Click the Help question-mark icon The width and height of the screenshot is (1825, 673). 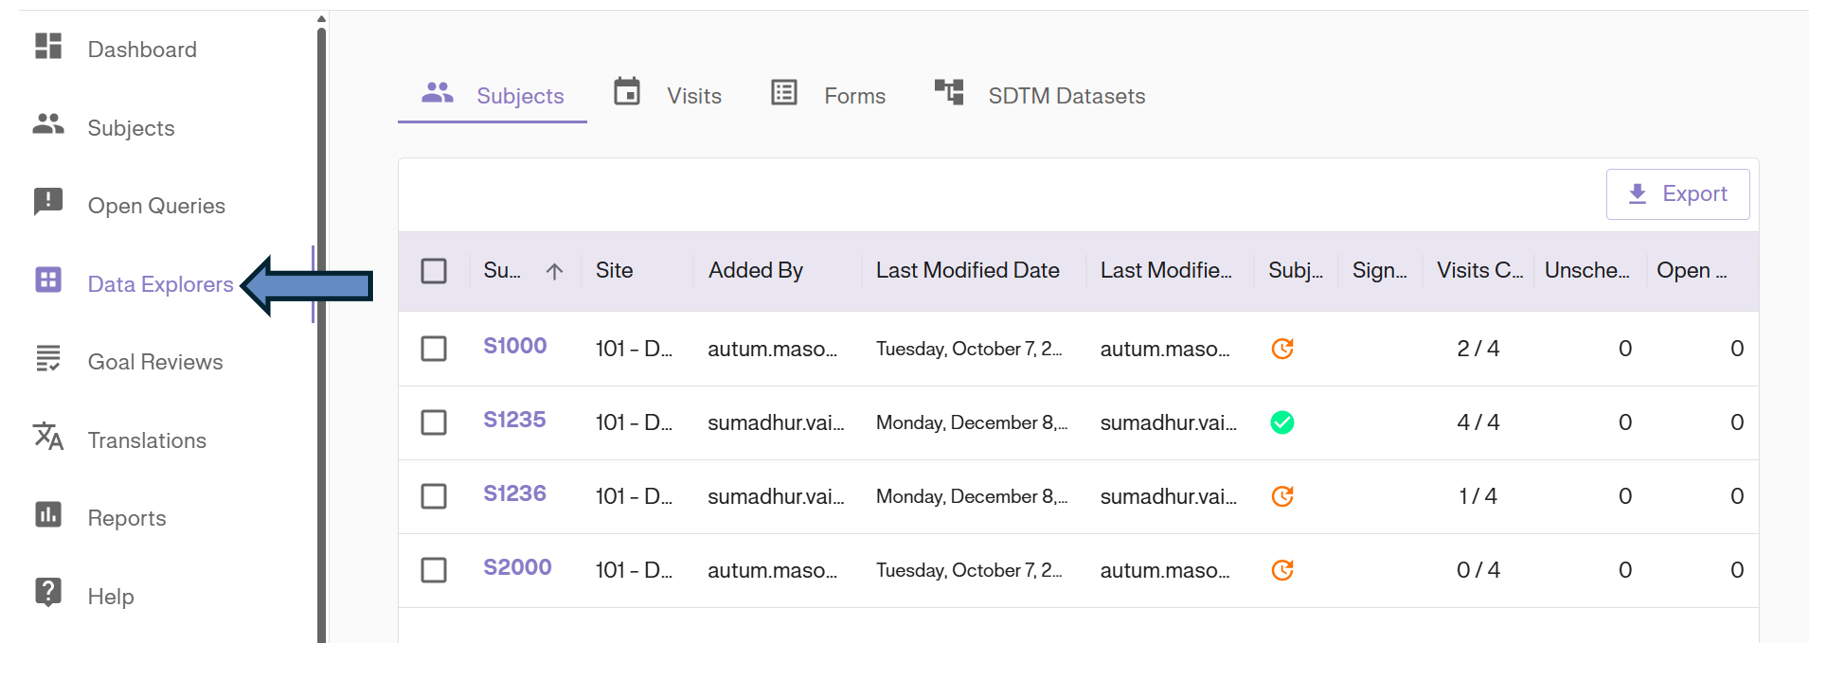click(x=47, y=595)
